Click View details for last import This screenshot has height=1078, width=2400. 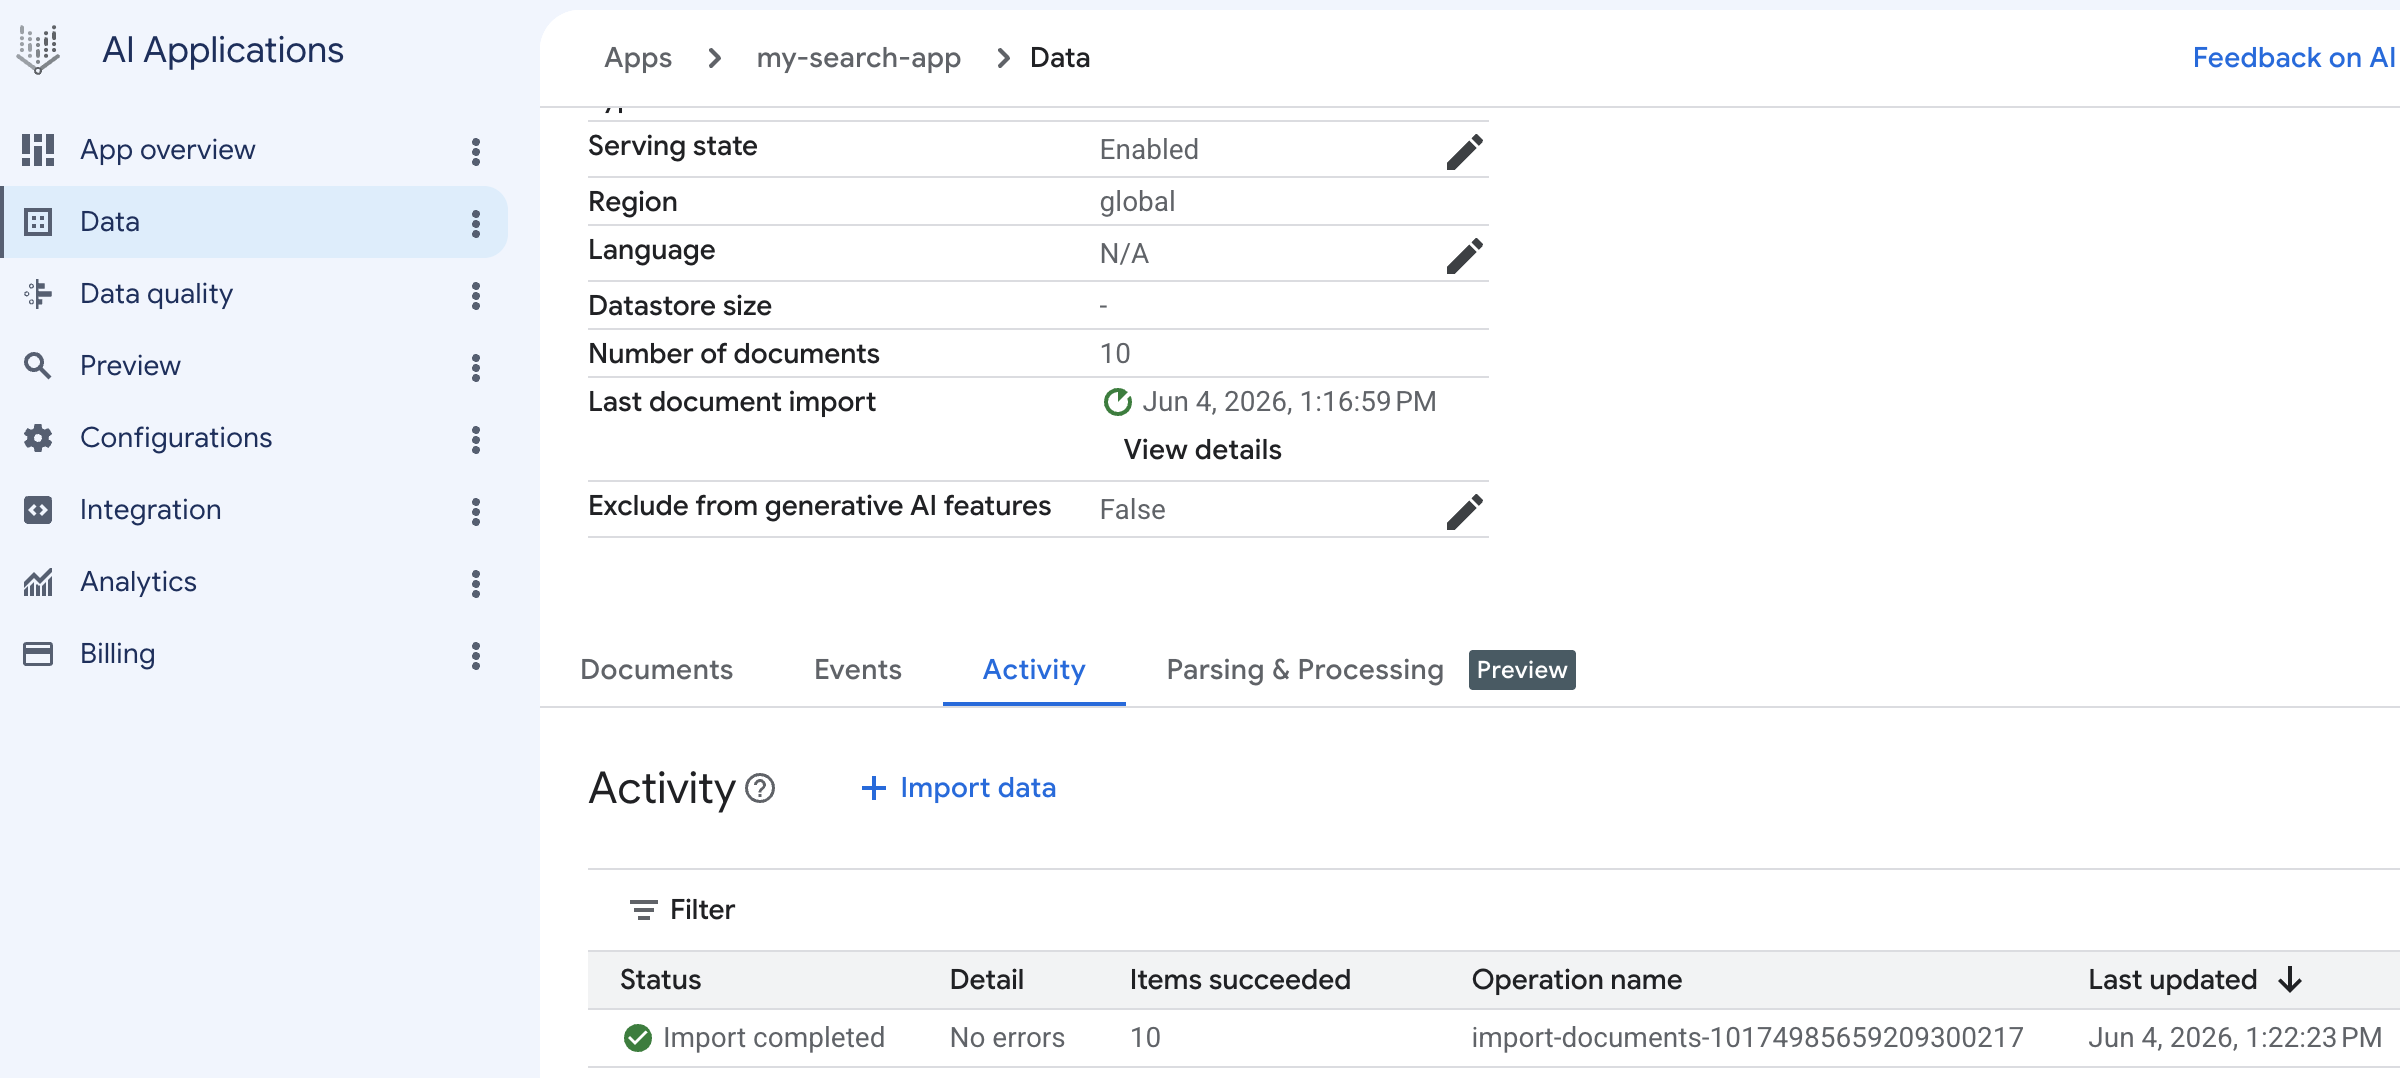(1202, 450)
